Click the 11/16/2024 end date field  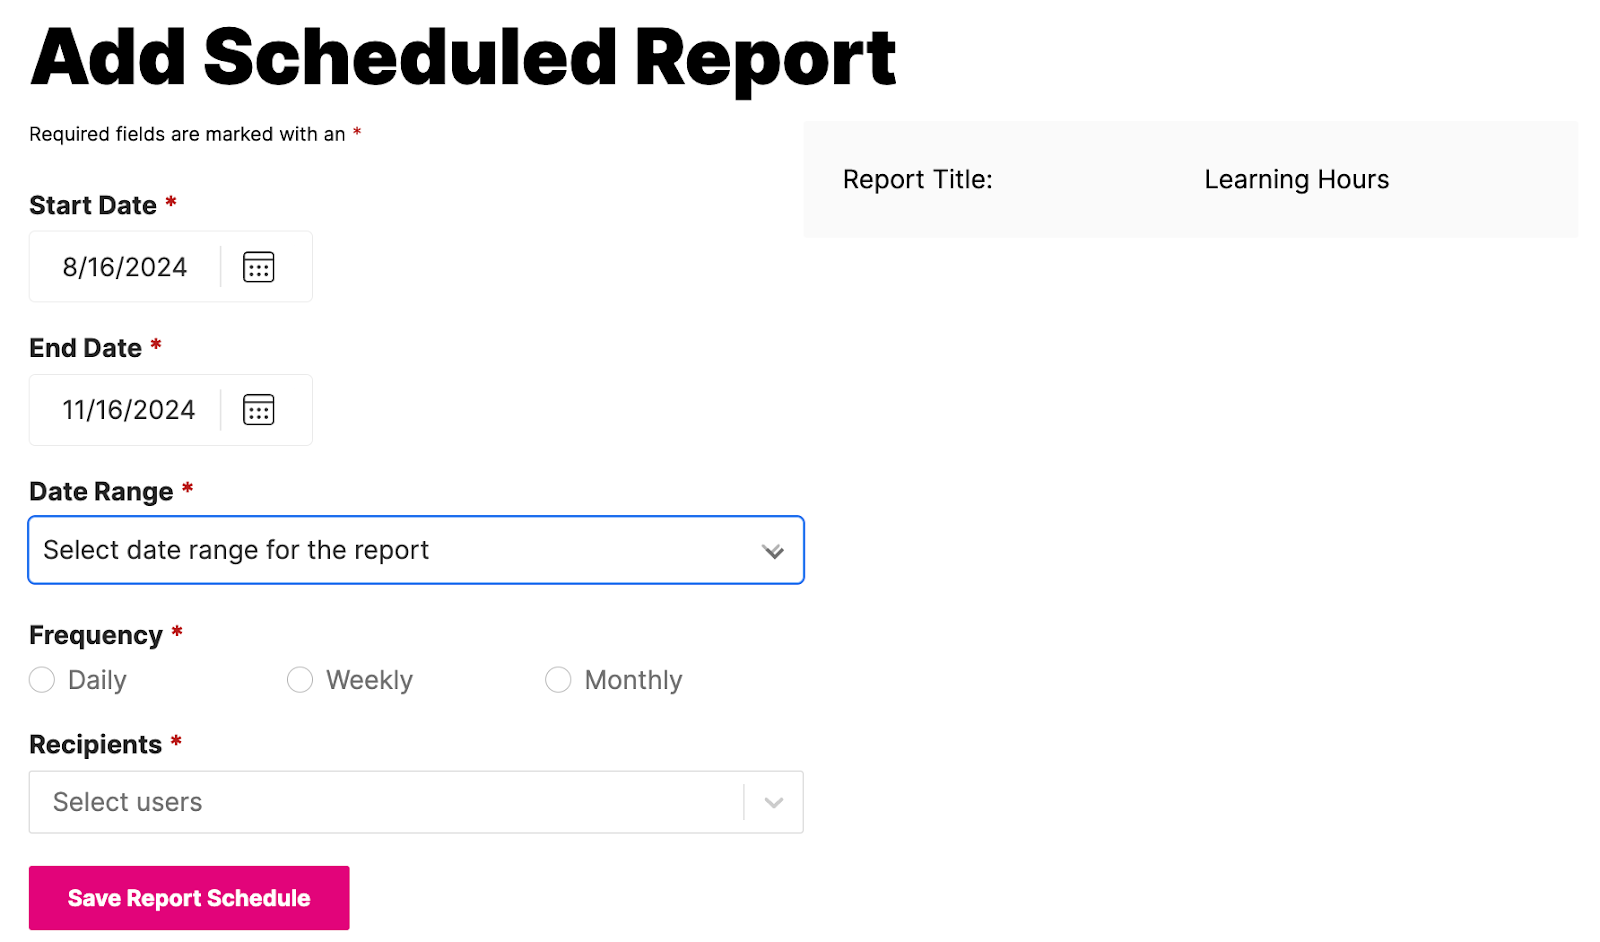tap(128, 410)
